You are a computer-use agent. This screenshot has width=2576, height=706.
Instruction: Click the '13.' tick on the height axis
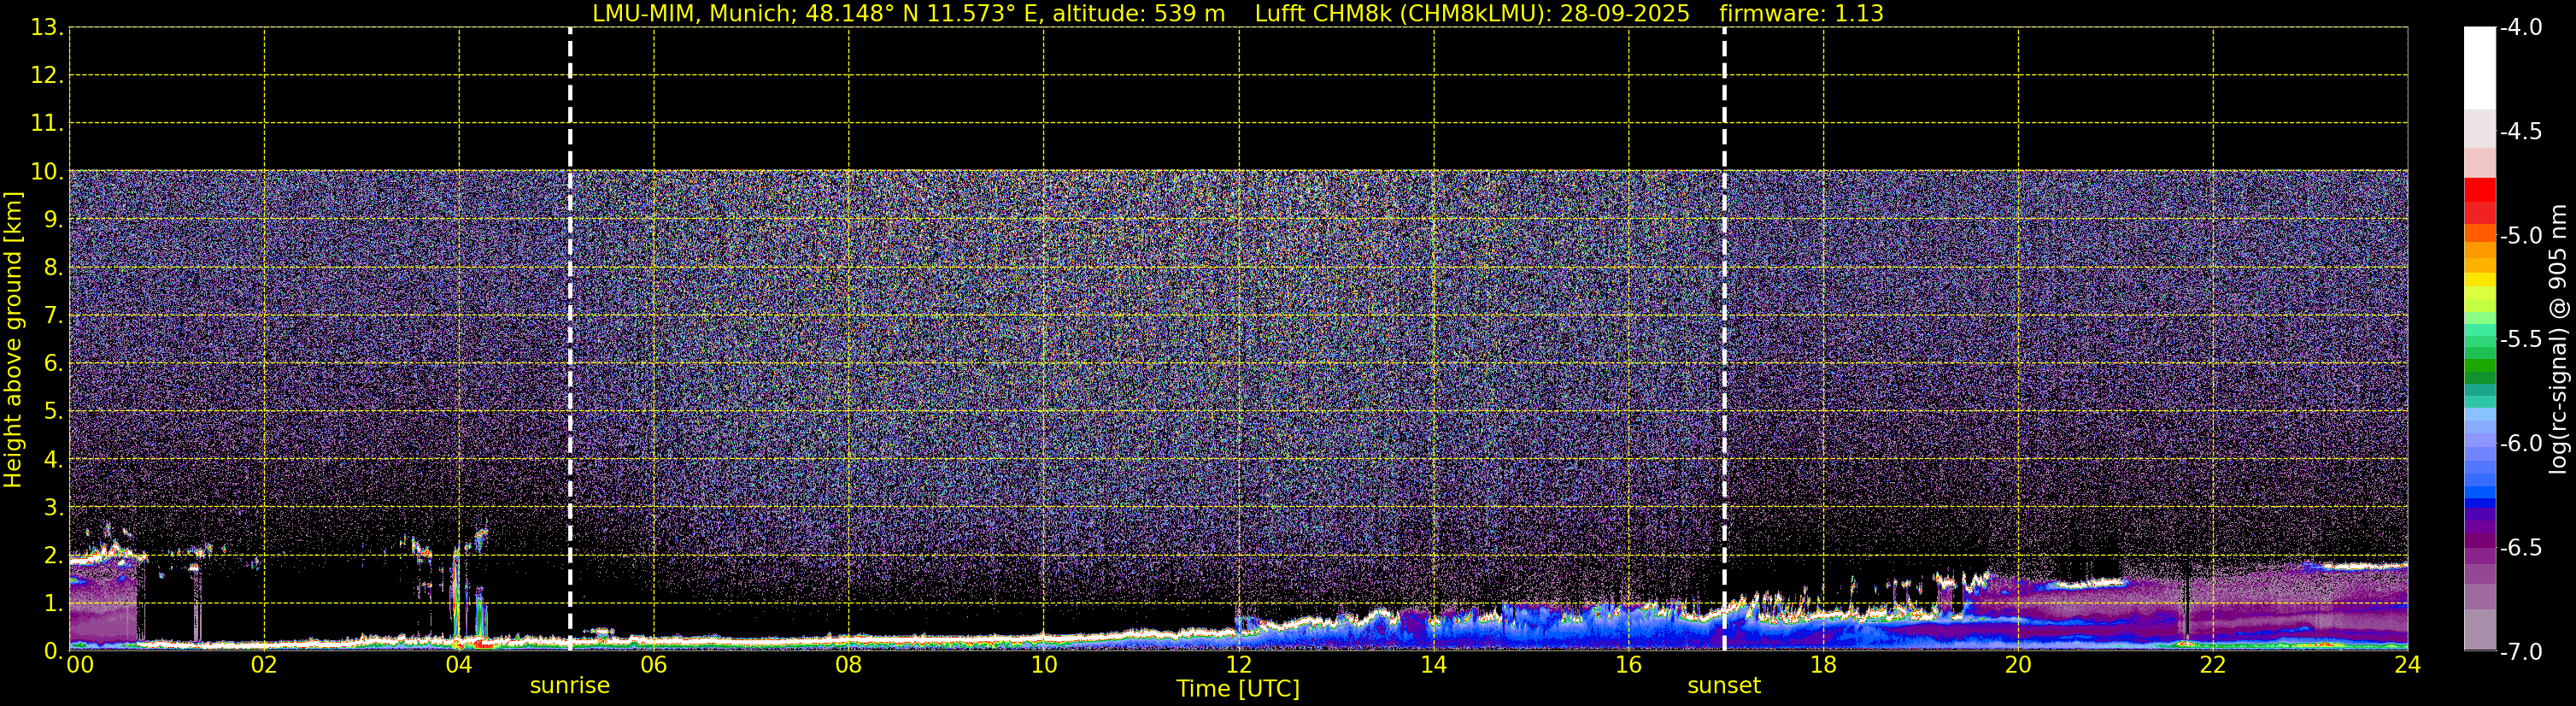click(47, 28)
